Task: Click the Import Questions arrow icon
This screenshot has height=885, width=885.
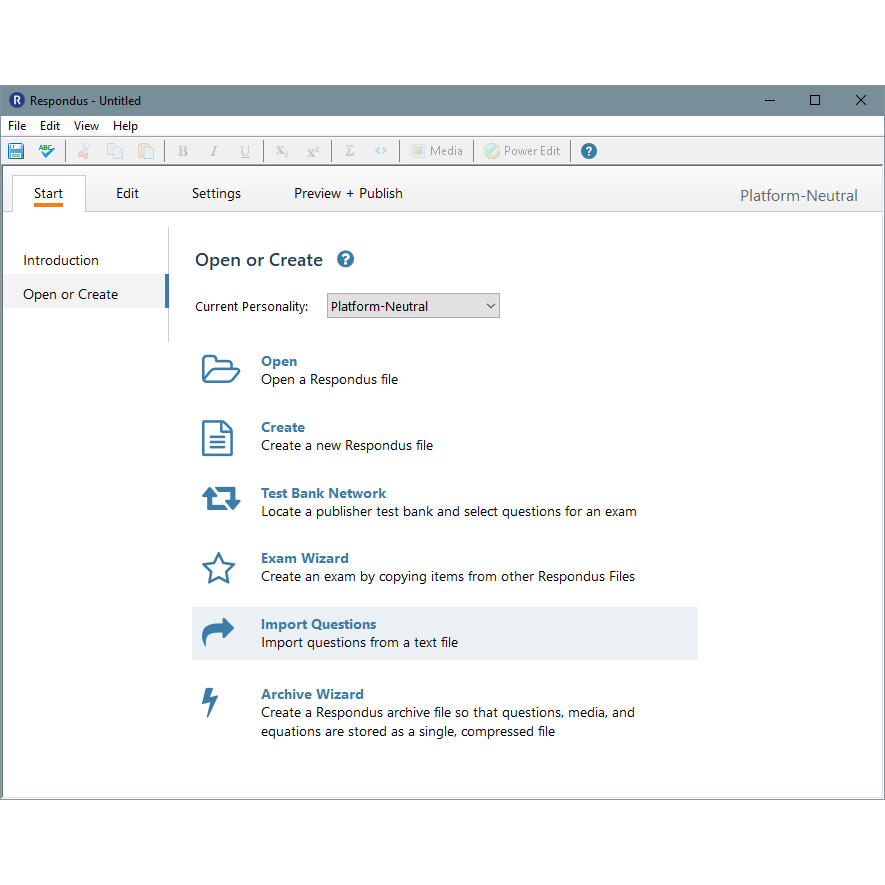Action: [218, 631]
